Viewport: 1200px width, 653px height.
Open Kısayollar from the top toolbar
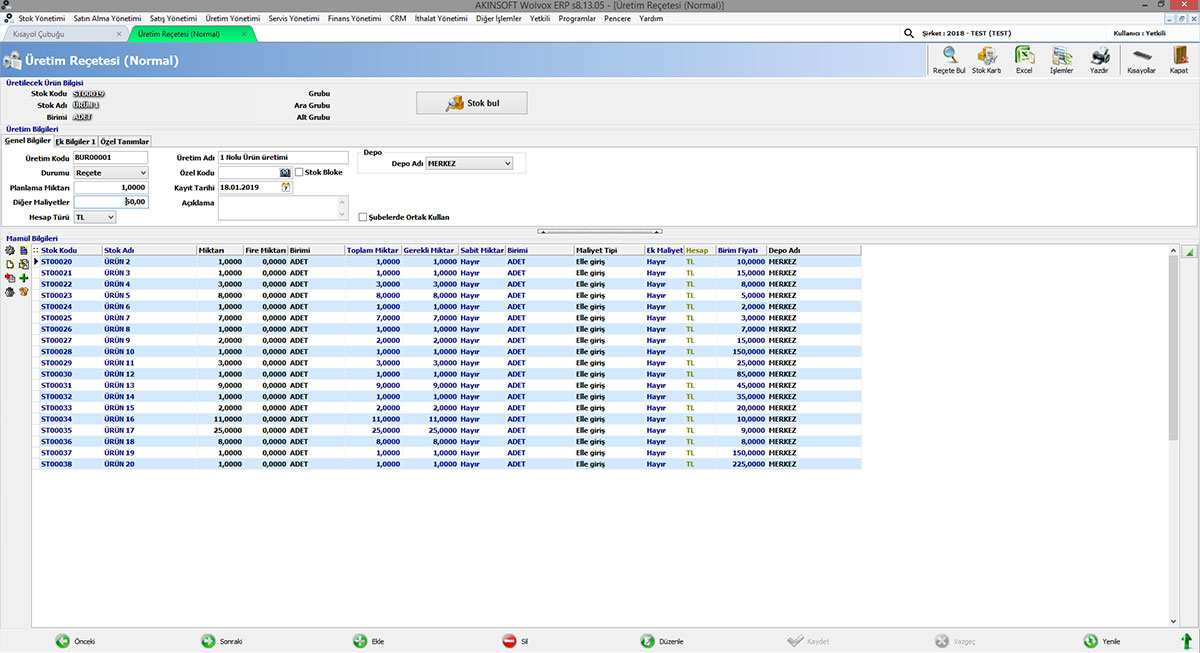1141,58
